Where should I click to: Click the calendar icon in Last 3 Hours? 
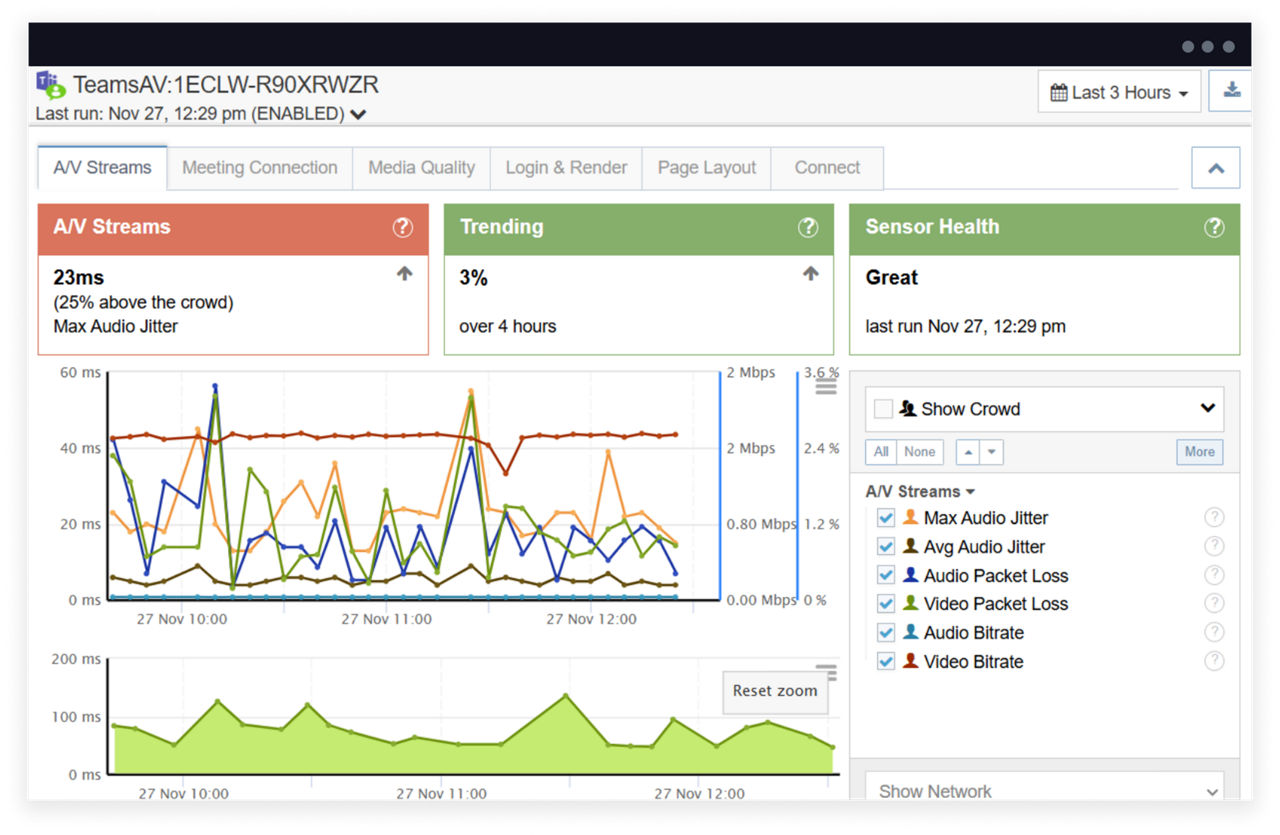coord(1059,93)
